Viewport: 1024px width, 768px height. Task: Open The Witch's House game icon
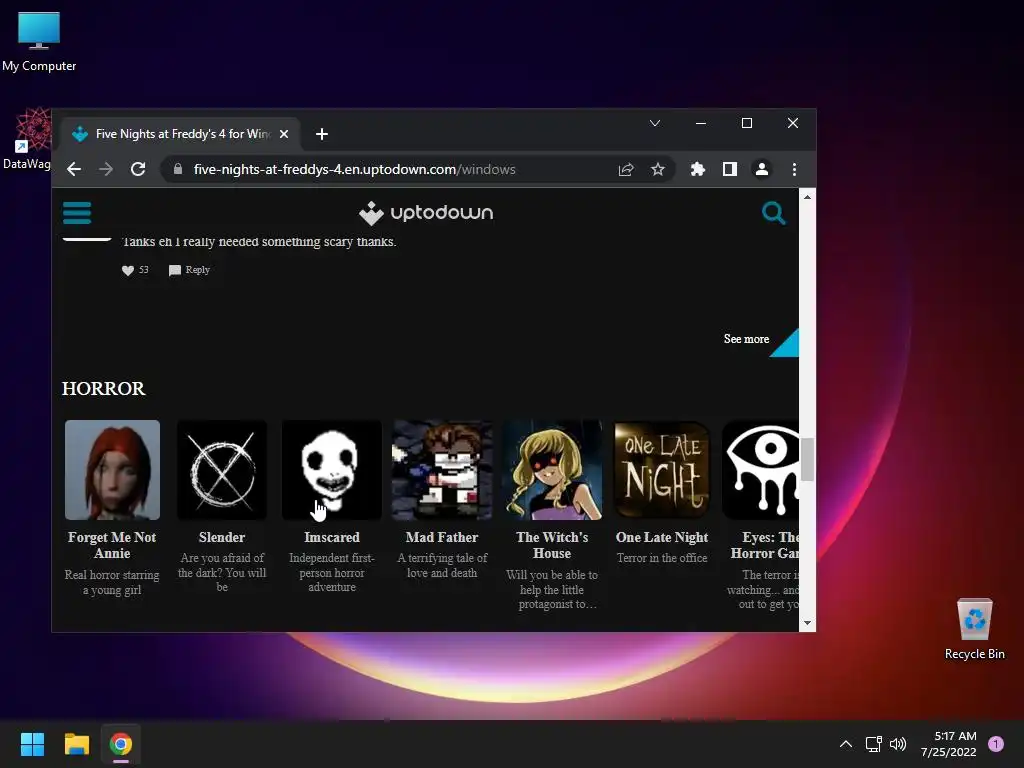point(552,470)
